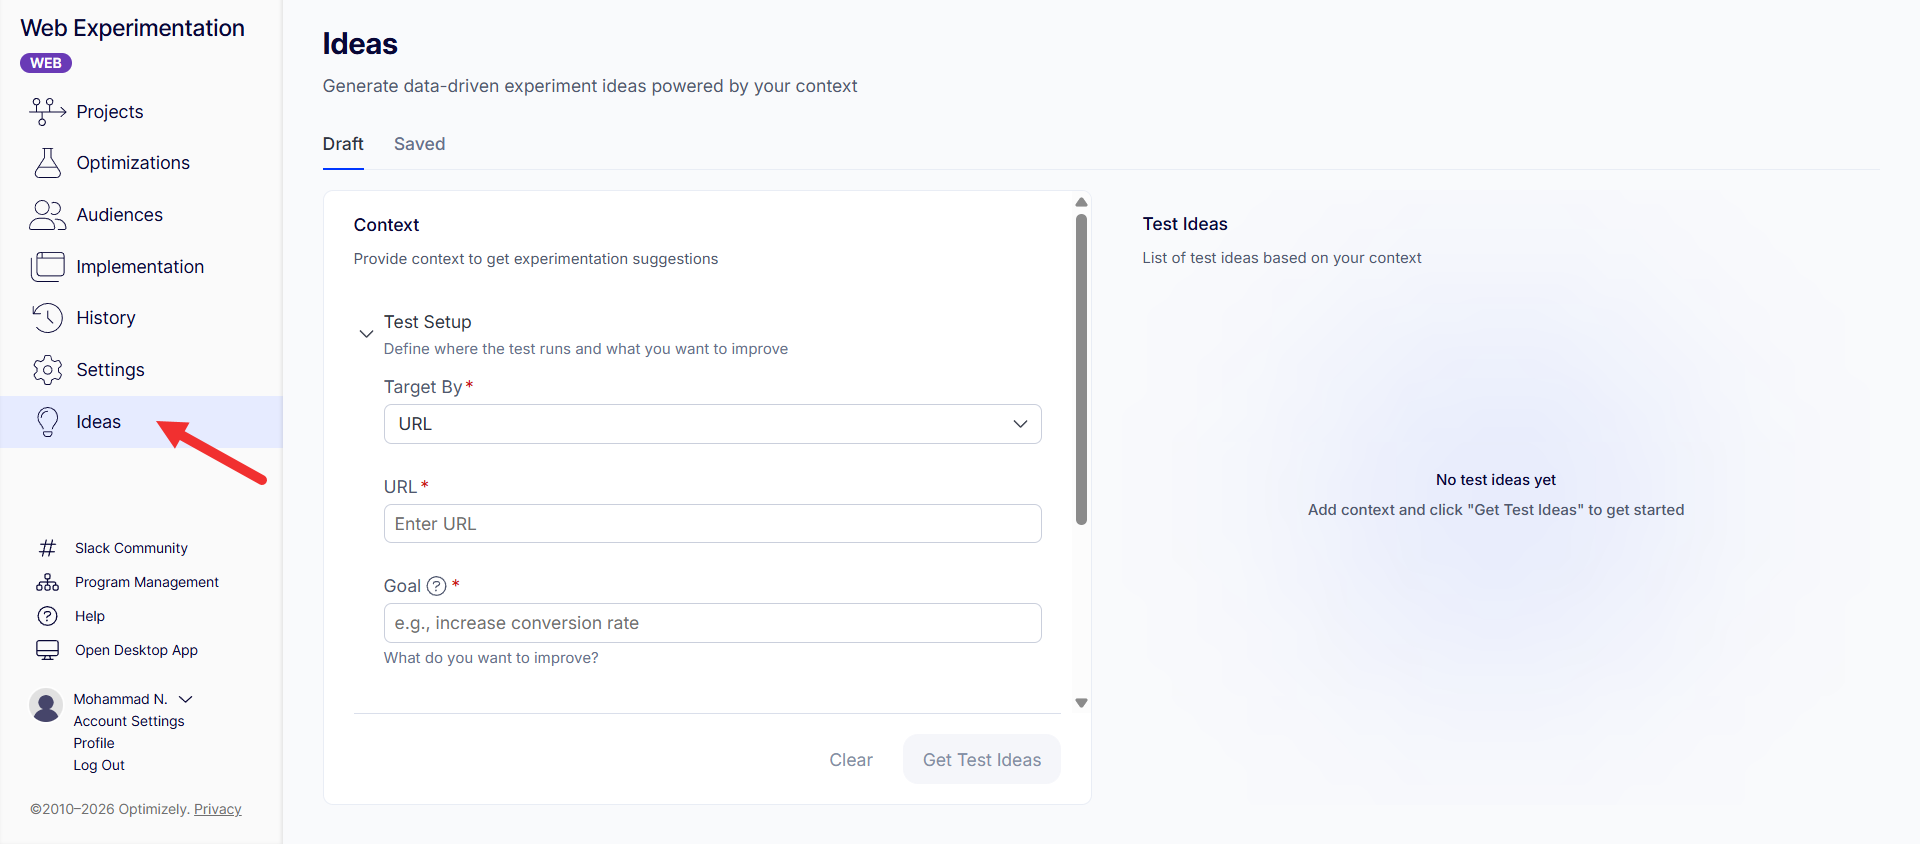
Task: Click the Implementation window icon
Action: click(x=47, y=267)
